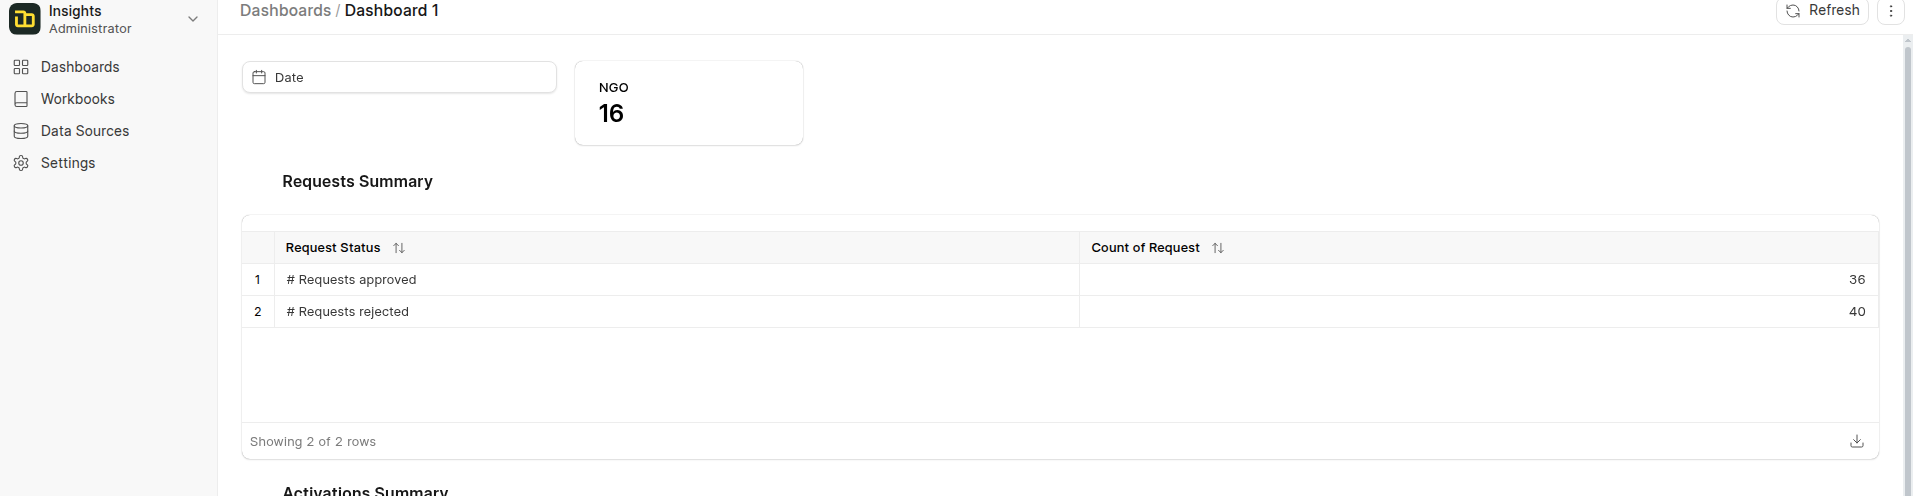Expand the Insights Administrator dropdown chevron
The image size is (1913, 496).
pos(193,19)
